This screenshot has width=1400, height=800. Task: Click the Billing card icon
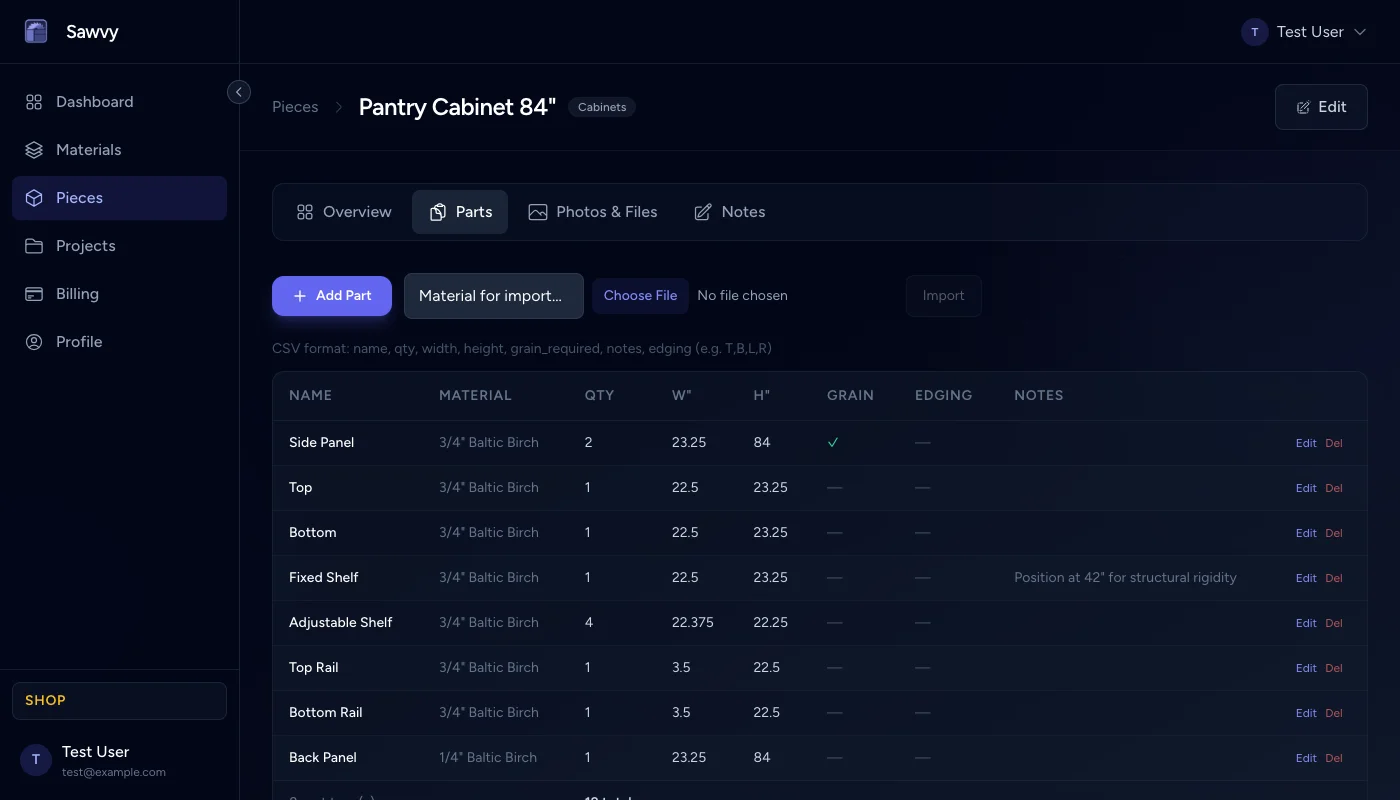[33, 293]
